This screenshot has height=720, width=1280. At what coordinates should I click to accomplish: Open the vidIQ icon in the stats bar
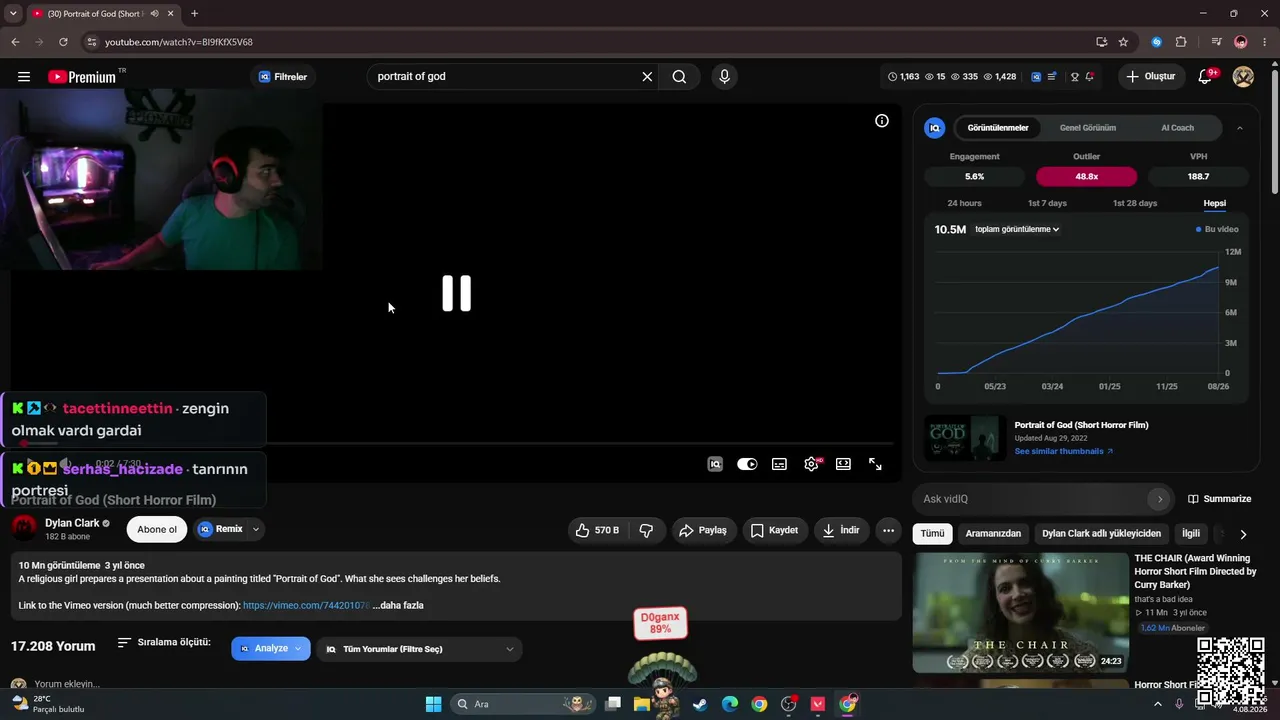pyautogui.click(x=1036, y=77)
